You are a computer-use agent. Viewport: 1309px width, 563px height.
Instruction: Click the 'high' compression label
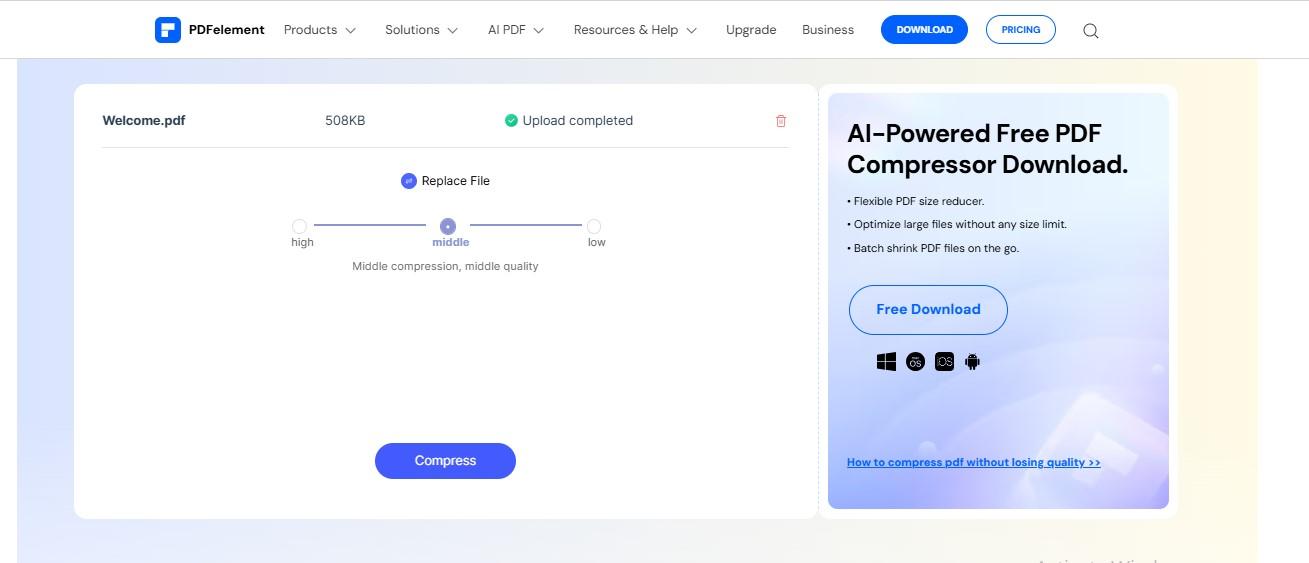302,242
